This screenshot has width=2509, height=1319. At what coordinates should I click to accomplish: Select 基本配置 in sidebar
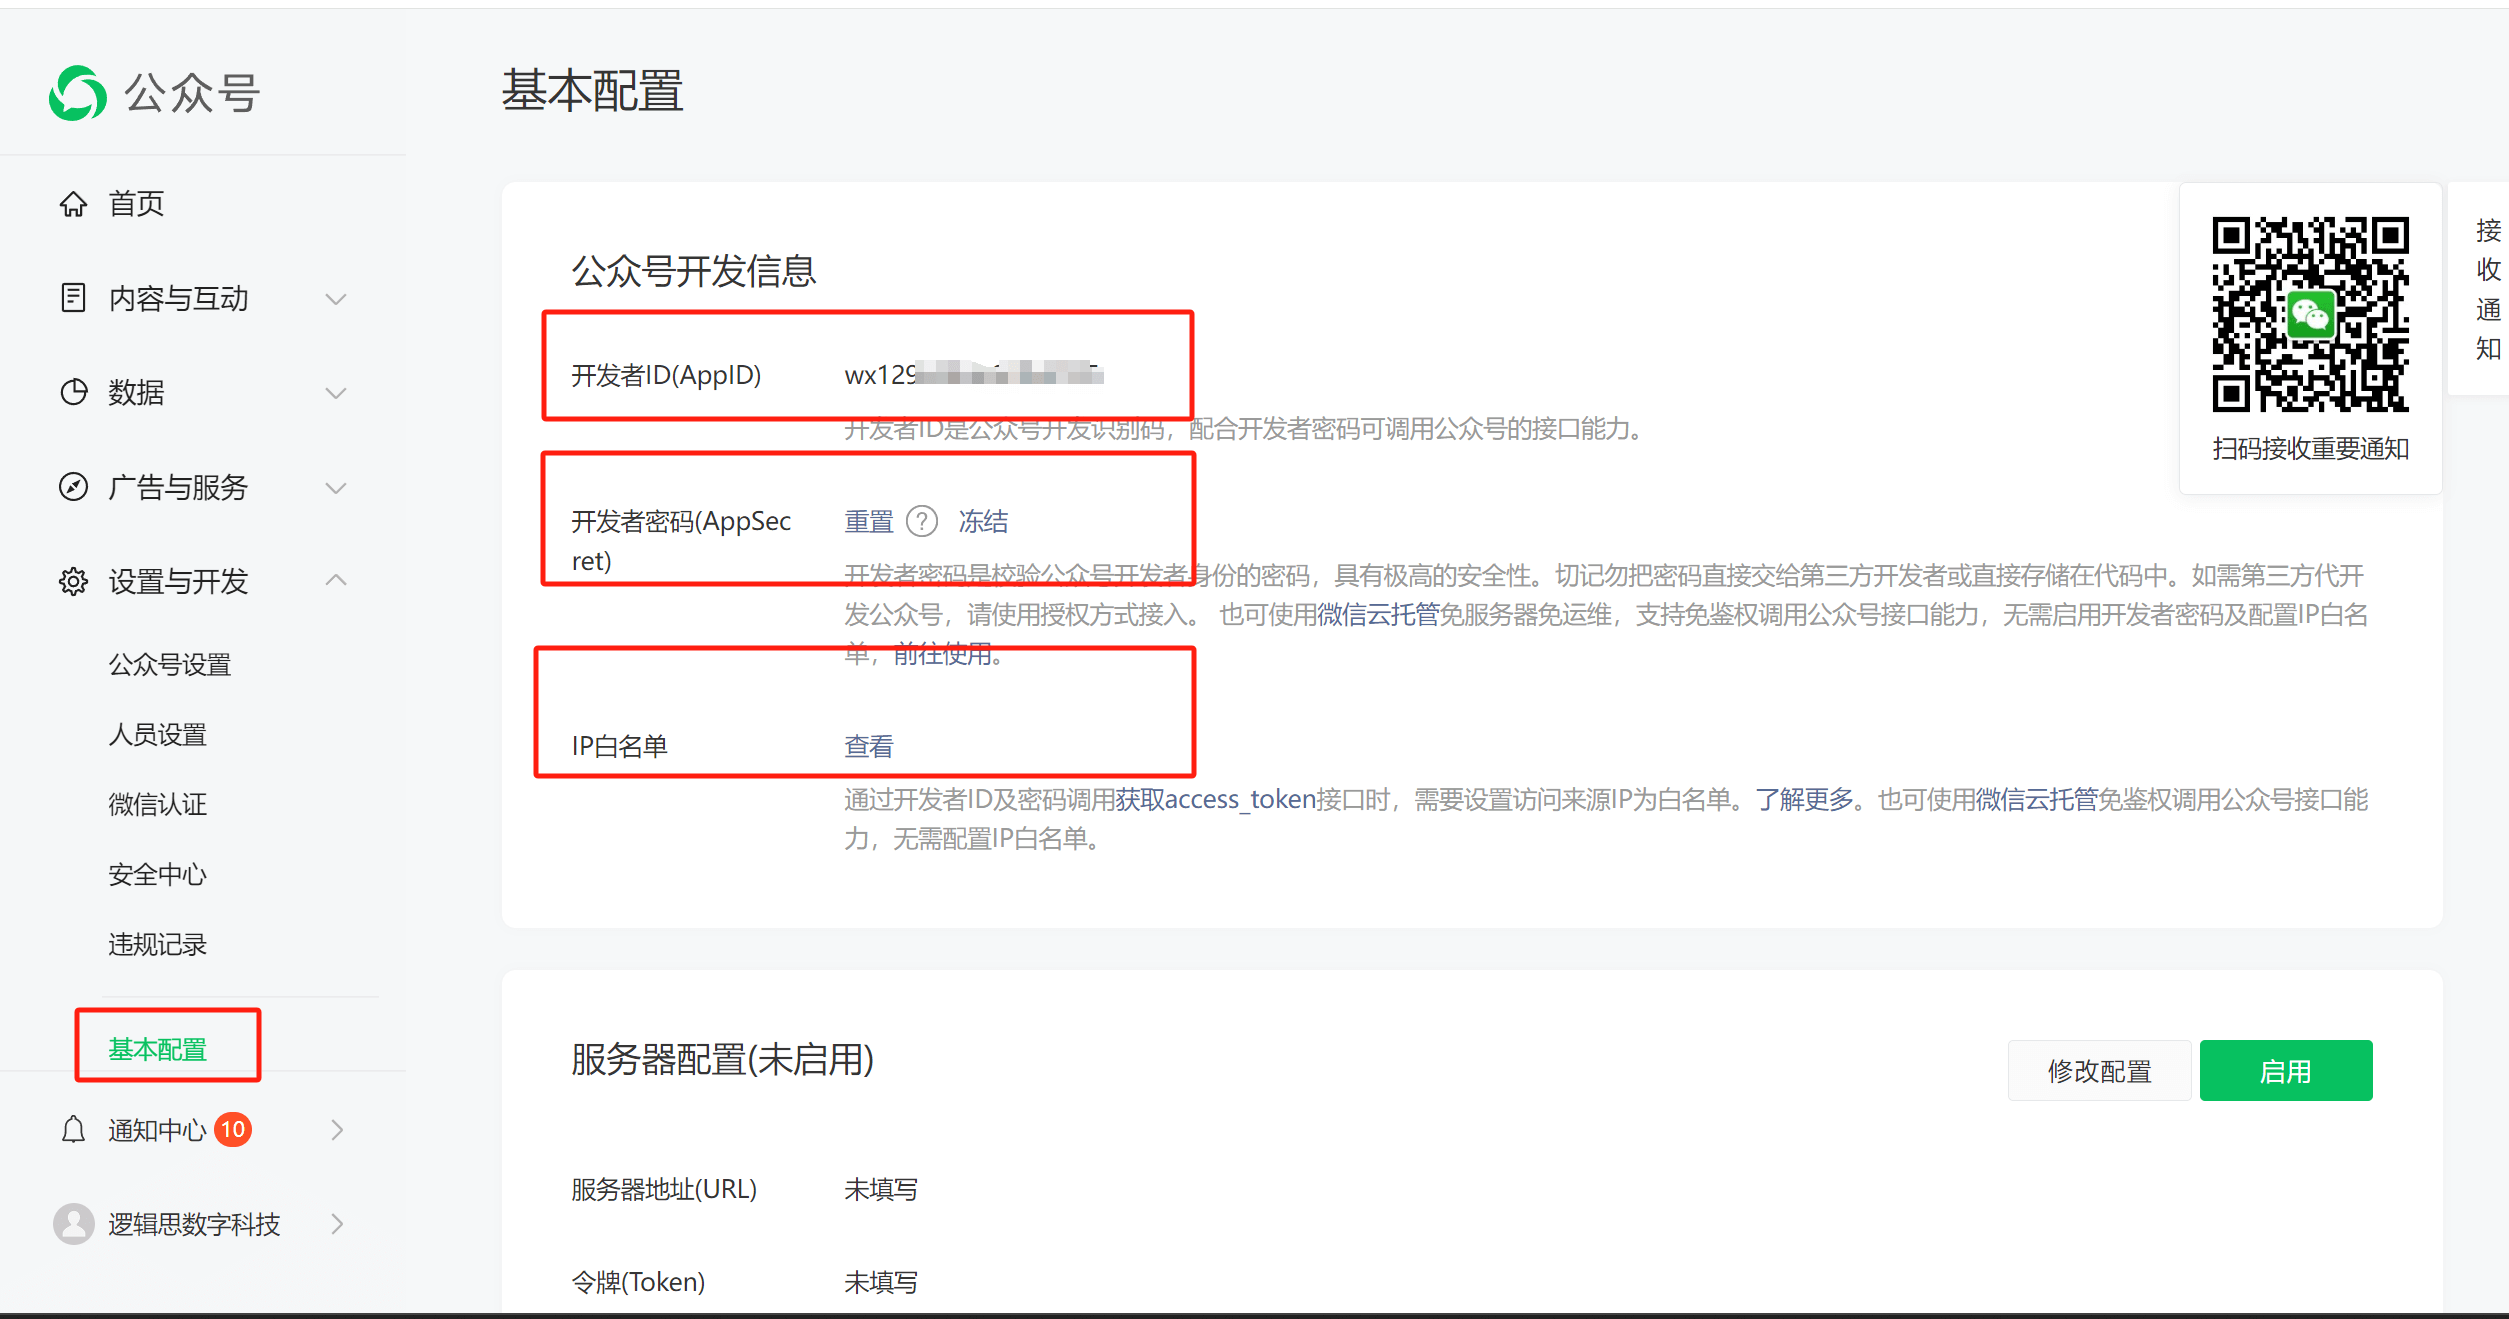point(157,1049)
